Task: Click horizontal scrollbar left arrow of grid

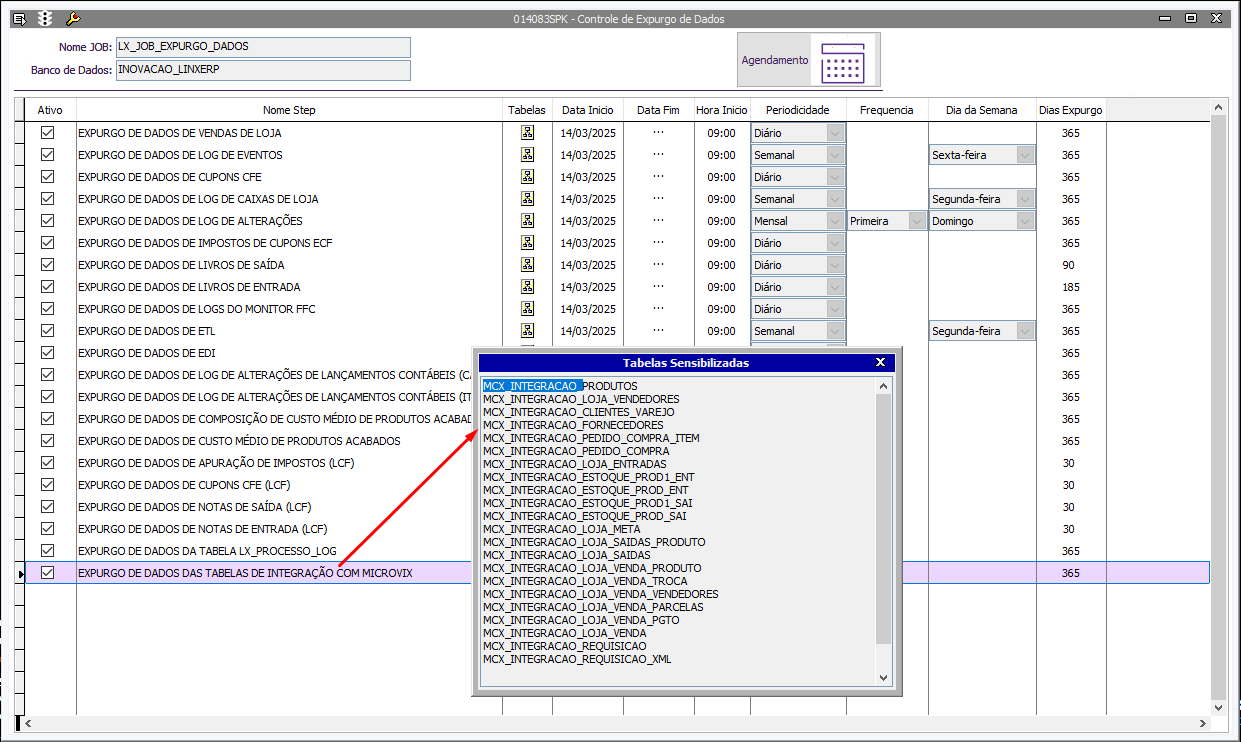Action: point(27,722)
